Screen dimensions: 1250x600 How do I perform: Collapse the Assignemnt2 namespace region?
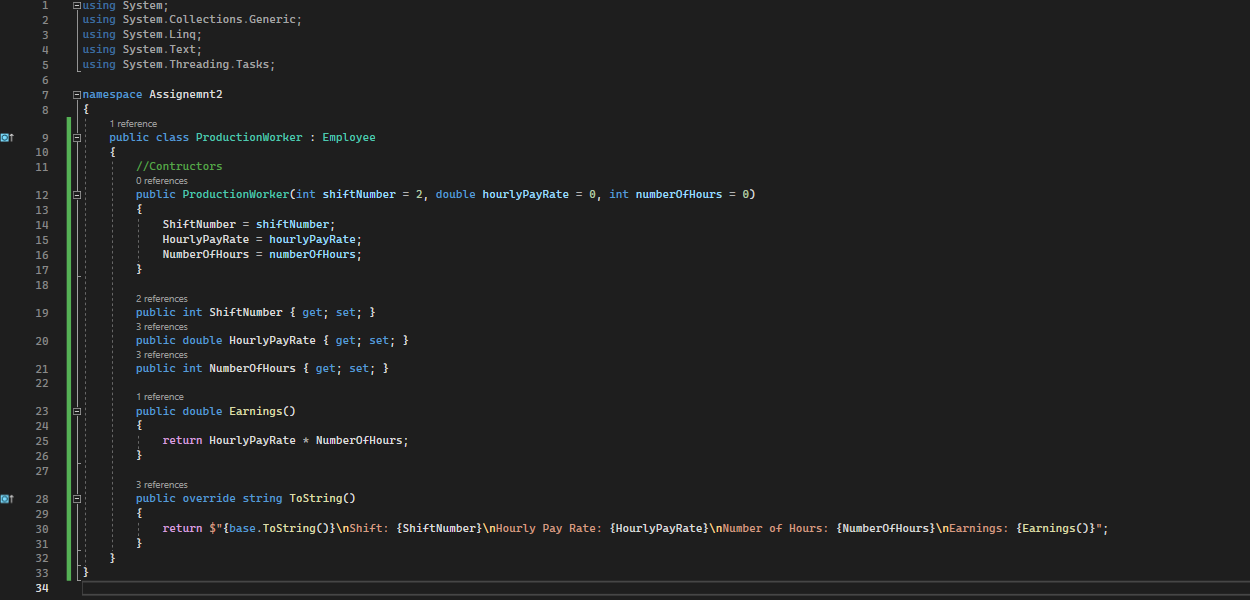[76, 92]
